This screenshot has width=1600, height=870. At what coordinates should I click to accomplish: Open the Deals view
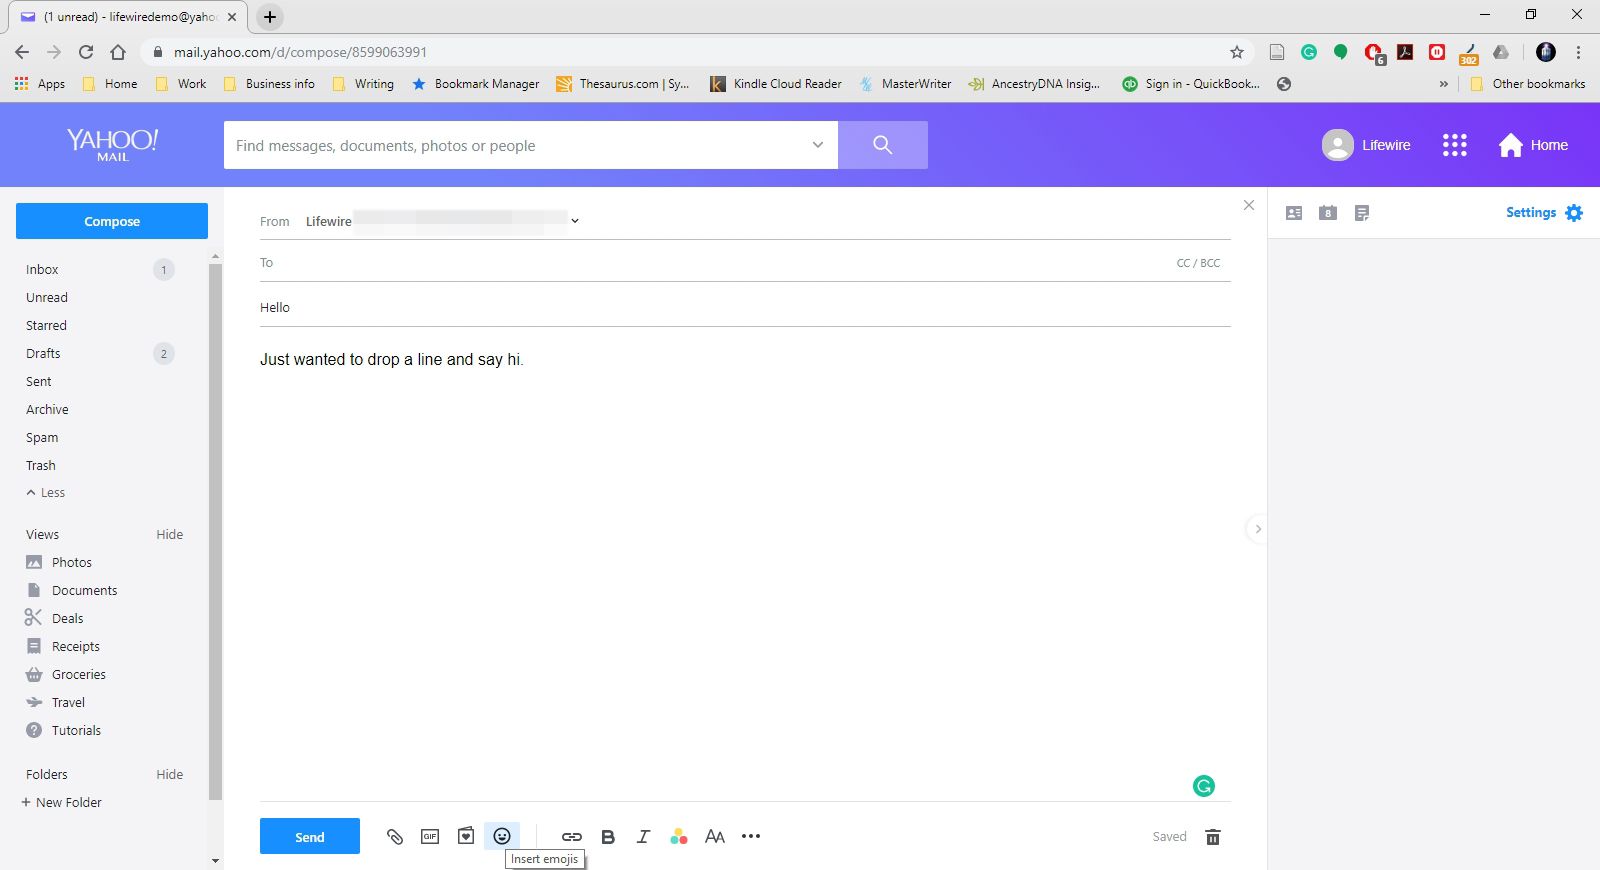[55, 618]
